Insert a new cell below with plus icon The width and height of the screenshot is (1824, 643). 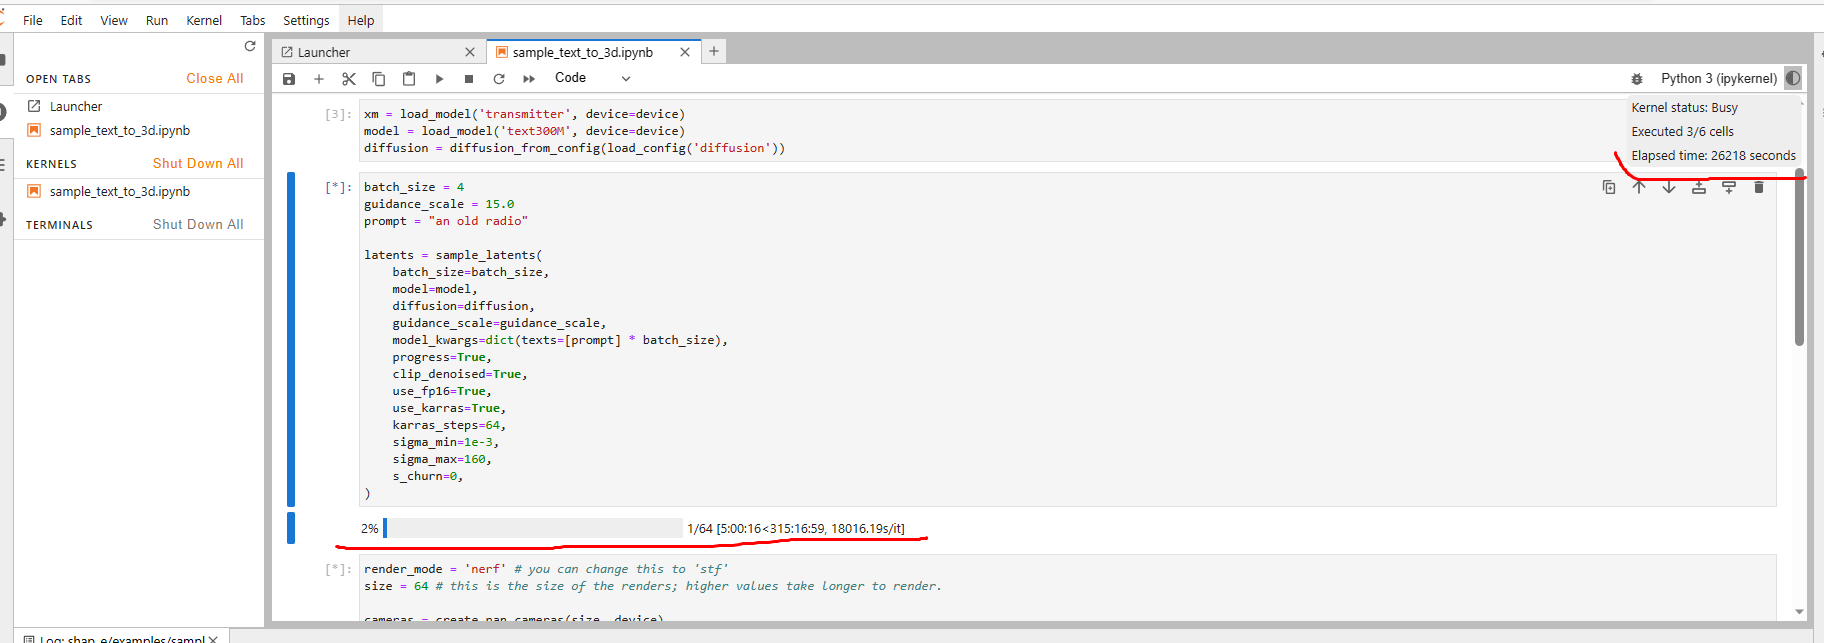319,79
